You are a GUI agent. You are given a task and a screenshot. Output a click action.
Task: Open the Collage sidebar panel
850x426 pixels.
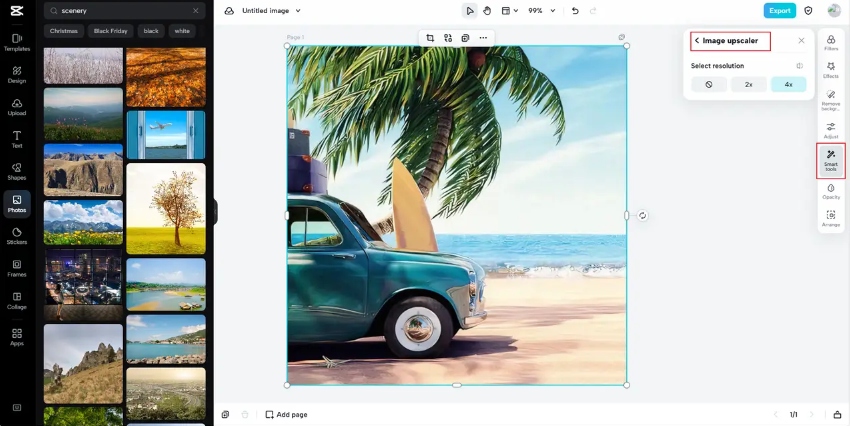[17, 301]
